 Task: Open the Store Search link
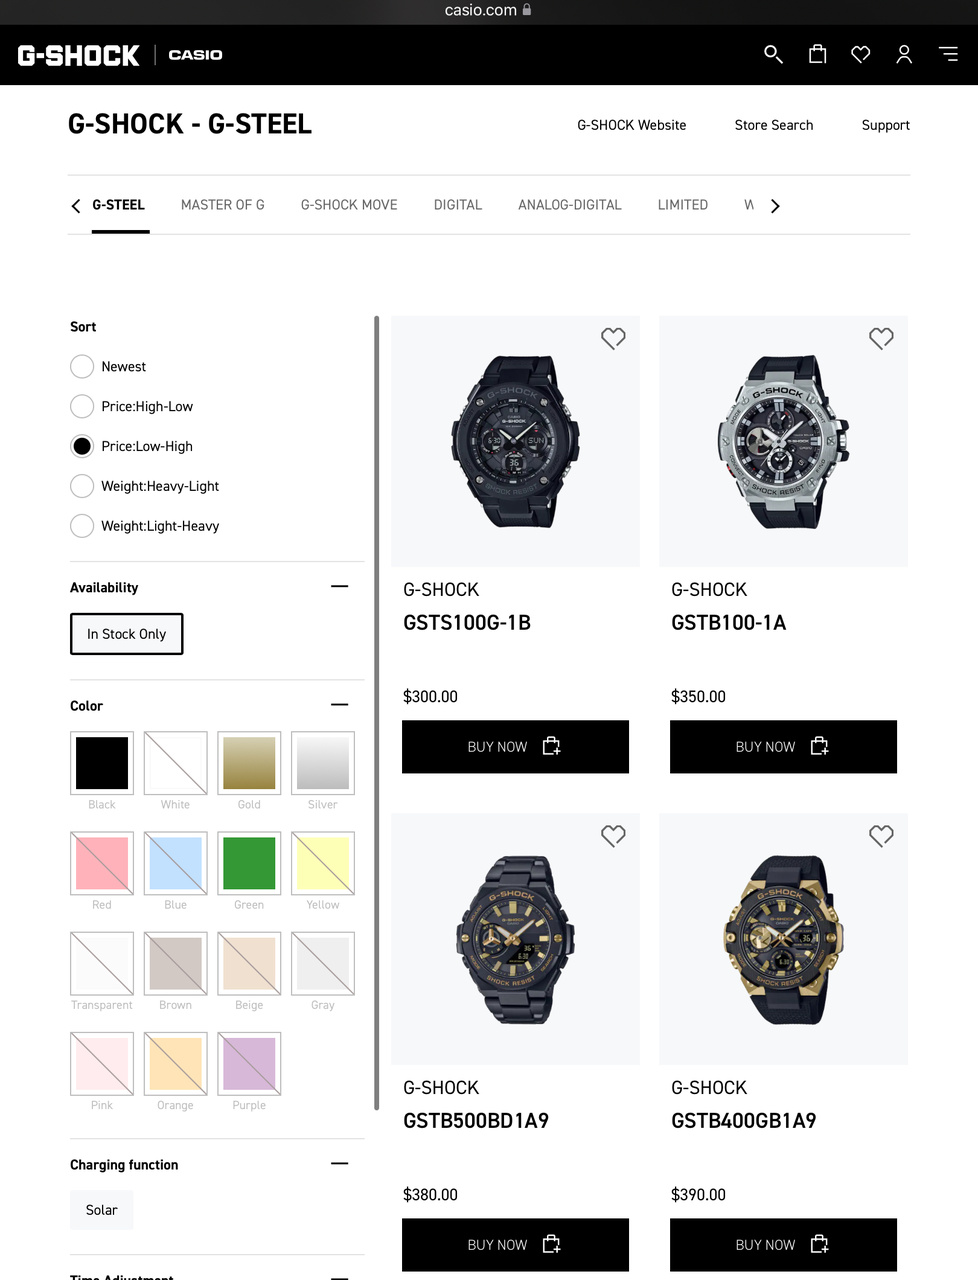(774, 125)
